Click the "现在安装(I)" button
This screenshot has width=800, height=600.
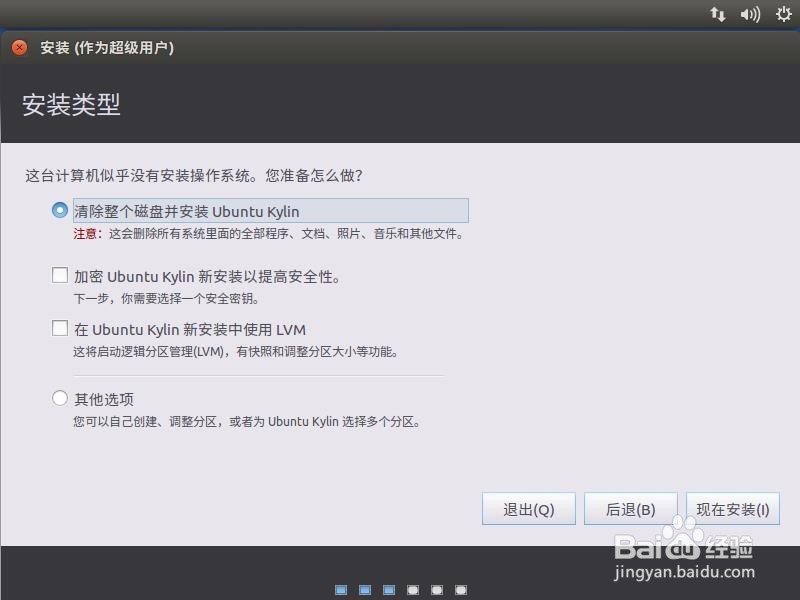click(x=733, y=508)
